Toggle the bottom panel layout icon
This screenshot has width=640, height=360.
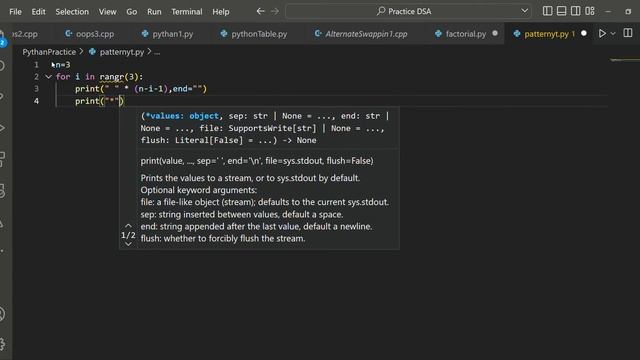561,11
